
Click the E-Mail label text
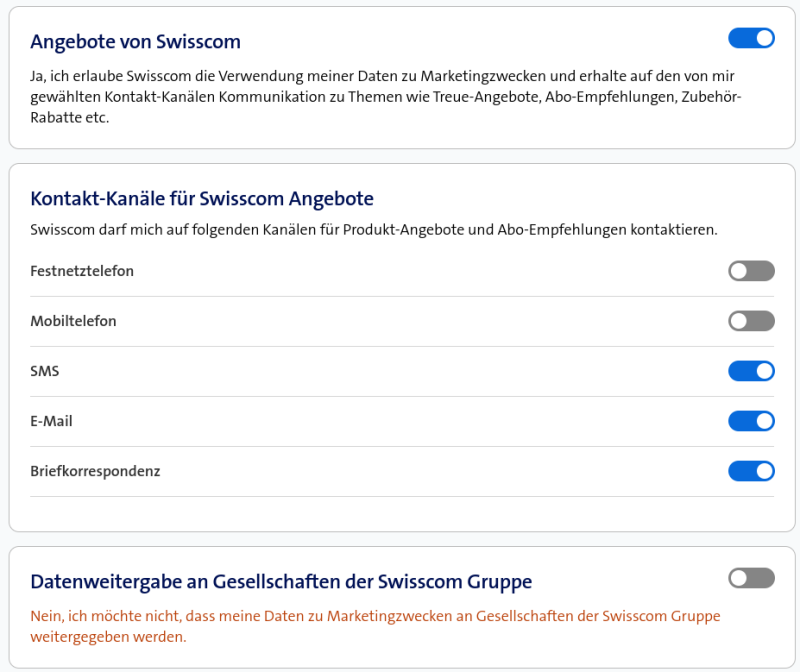pos(51,421)
